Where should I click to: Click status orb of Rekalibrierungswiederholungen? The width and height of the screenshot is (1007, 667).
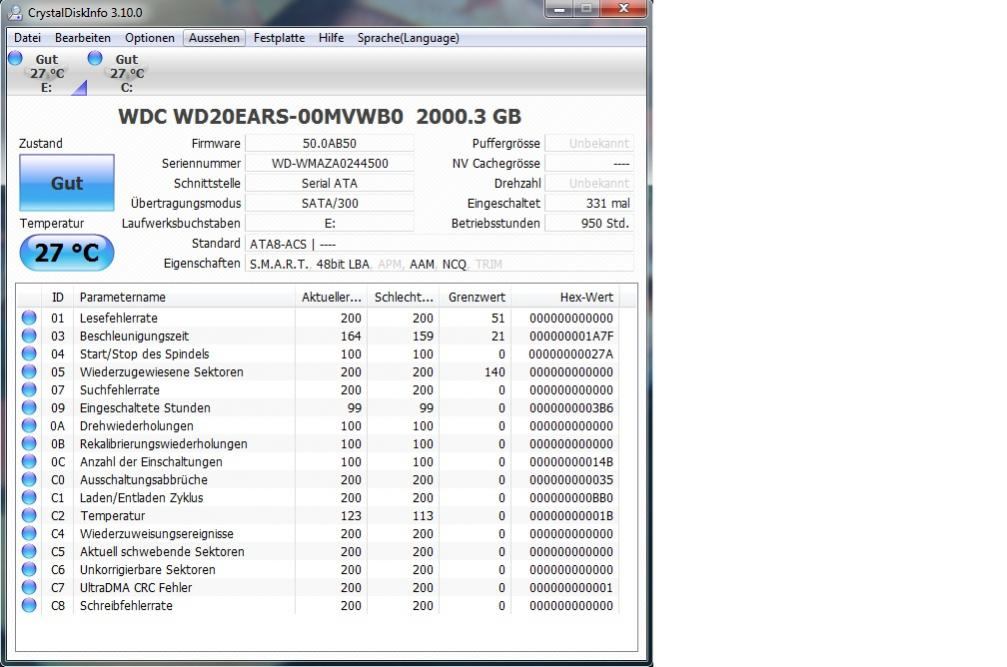(29, 444)
